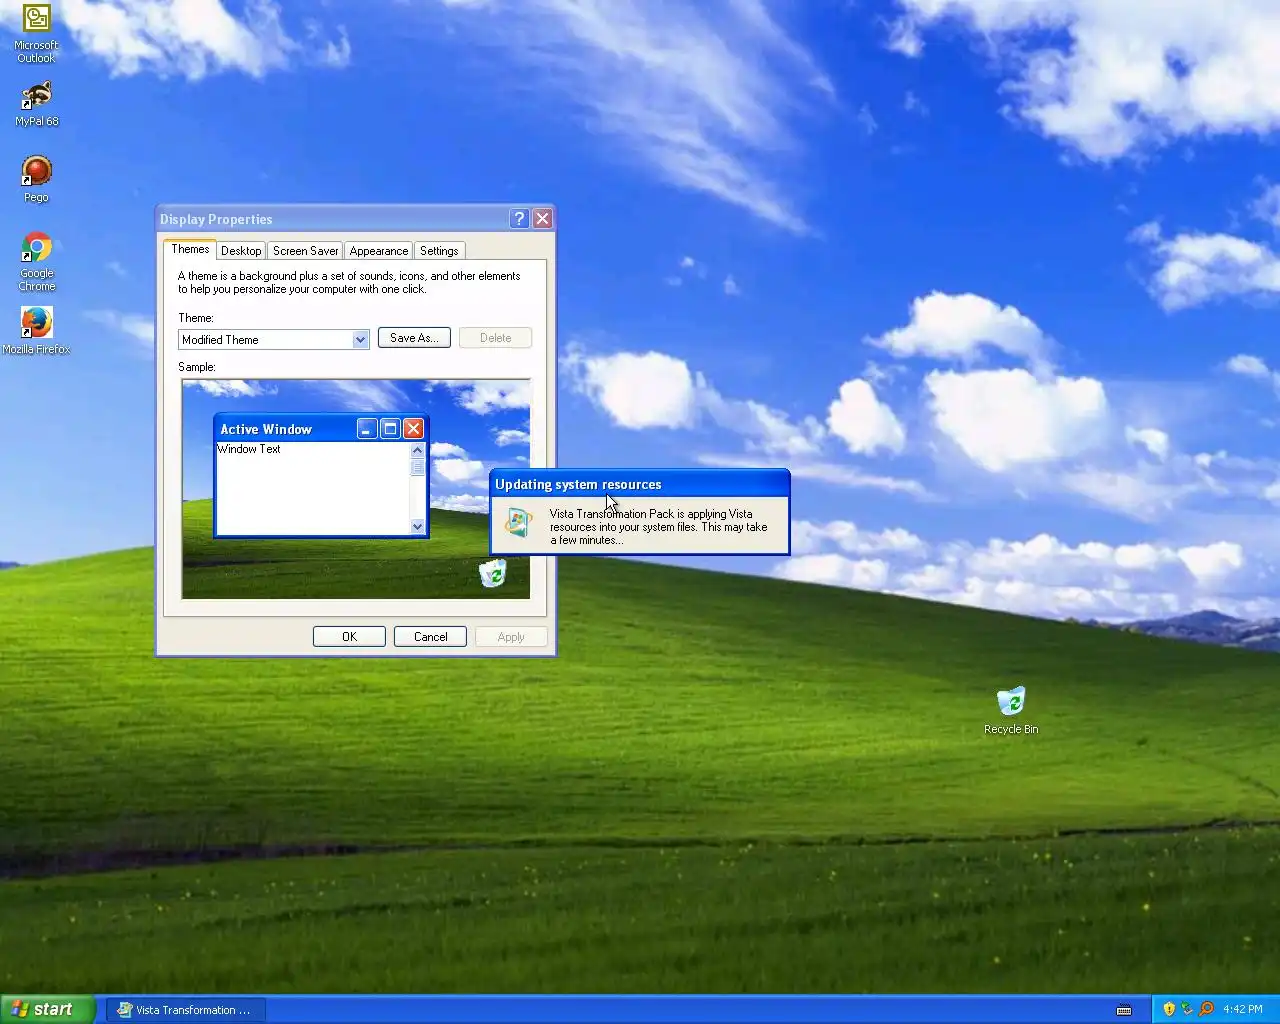Open the Start menu
The height and width of the screenshot is (1024, 1280).
click(48, 1009)
